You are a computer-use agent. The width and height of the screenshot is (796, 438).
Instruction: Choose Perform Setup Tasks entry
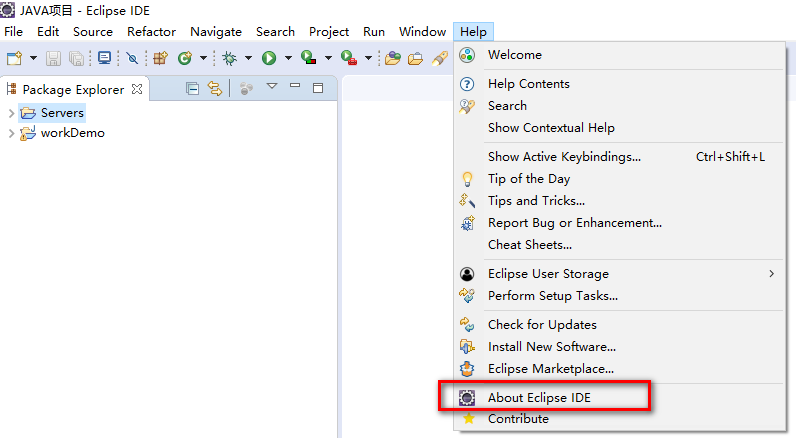(619, 295)
